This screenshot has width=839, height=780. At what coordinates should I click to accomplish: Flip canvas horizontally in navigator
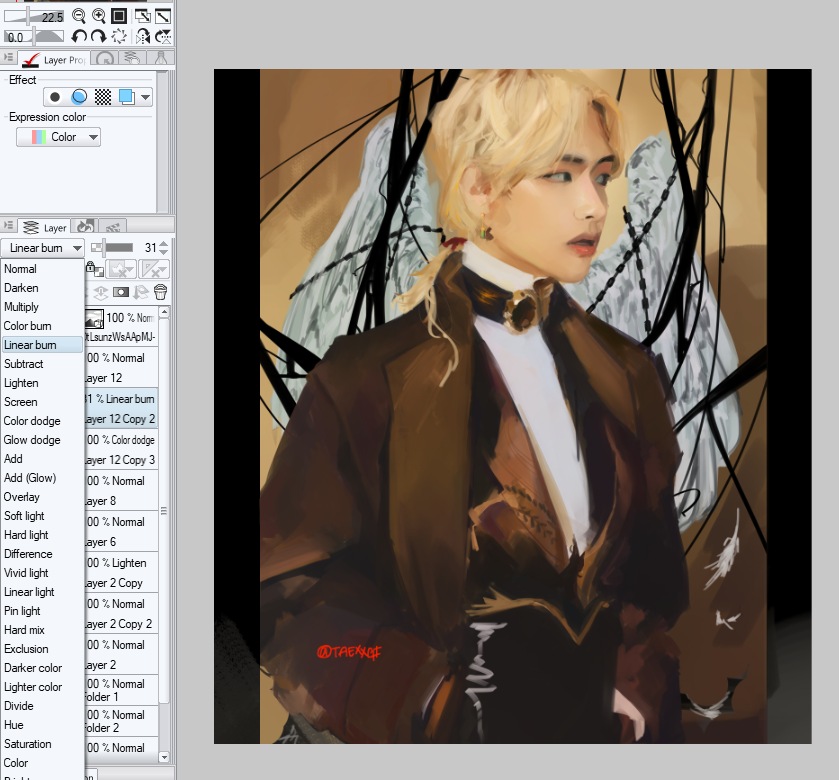point(142,36)
